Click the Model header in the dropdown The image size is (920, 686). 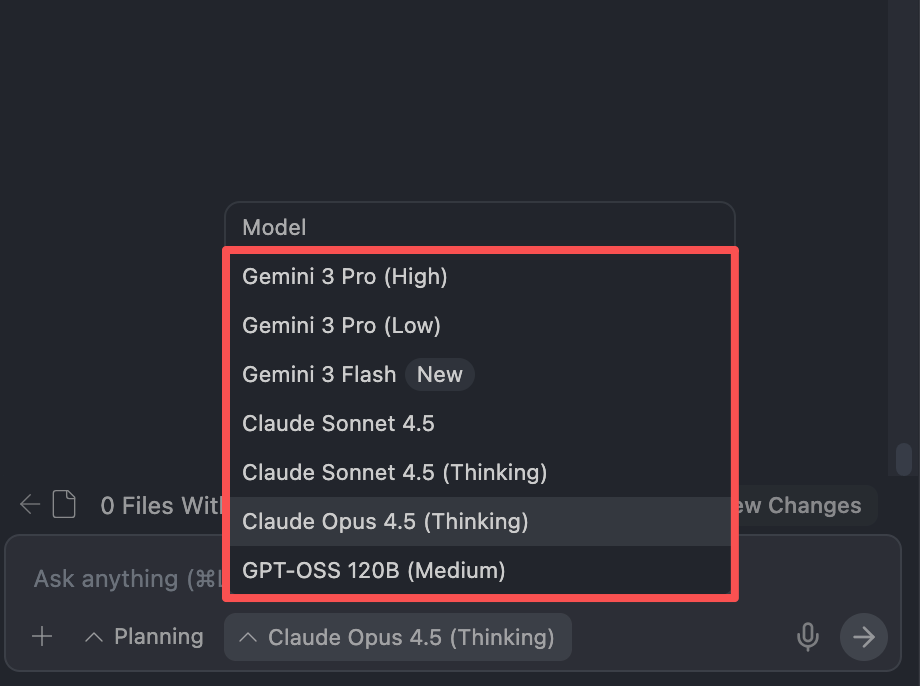click(274, 228)
